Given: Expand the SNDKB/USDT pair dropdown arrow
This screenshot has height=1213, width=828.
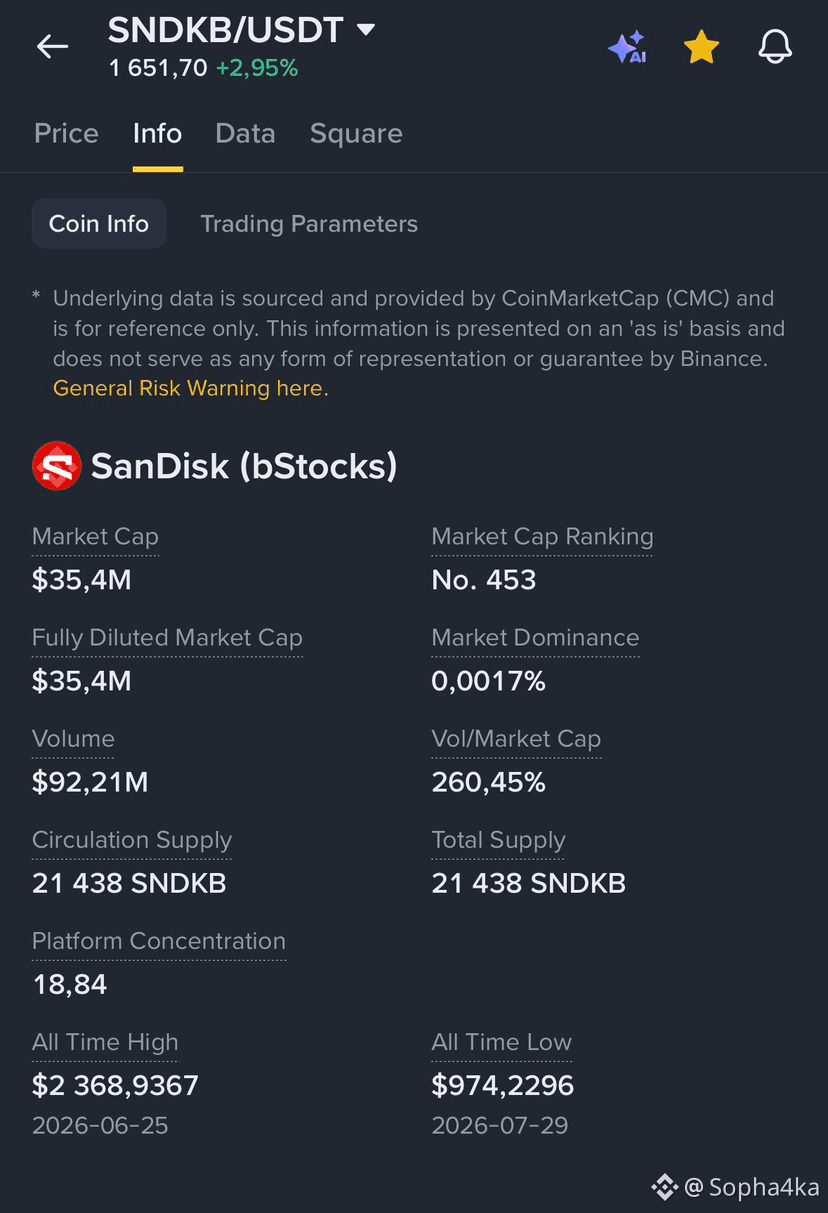Looking at the screenshot, I should (x=366, y=30).
